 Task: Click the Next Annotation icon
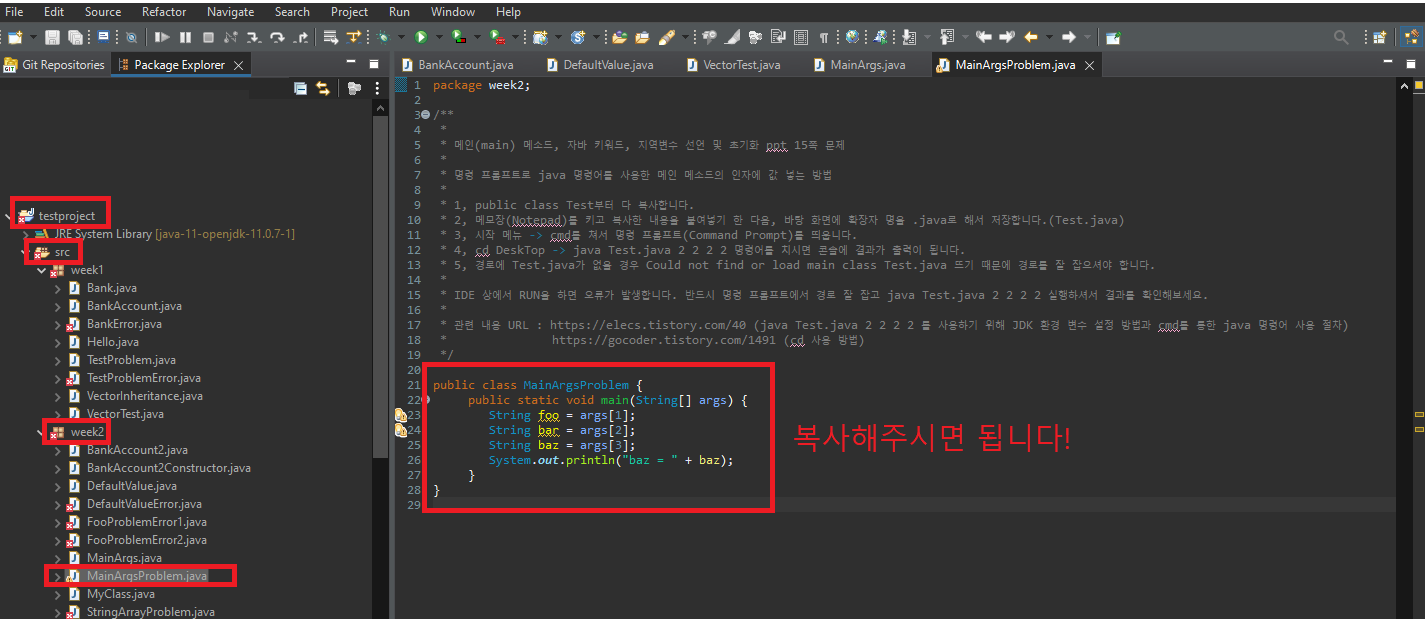point(908,37)
